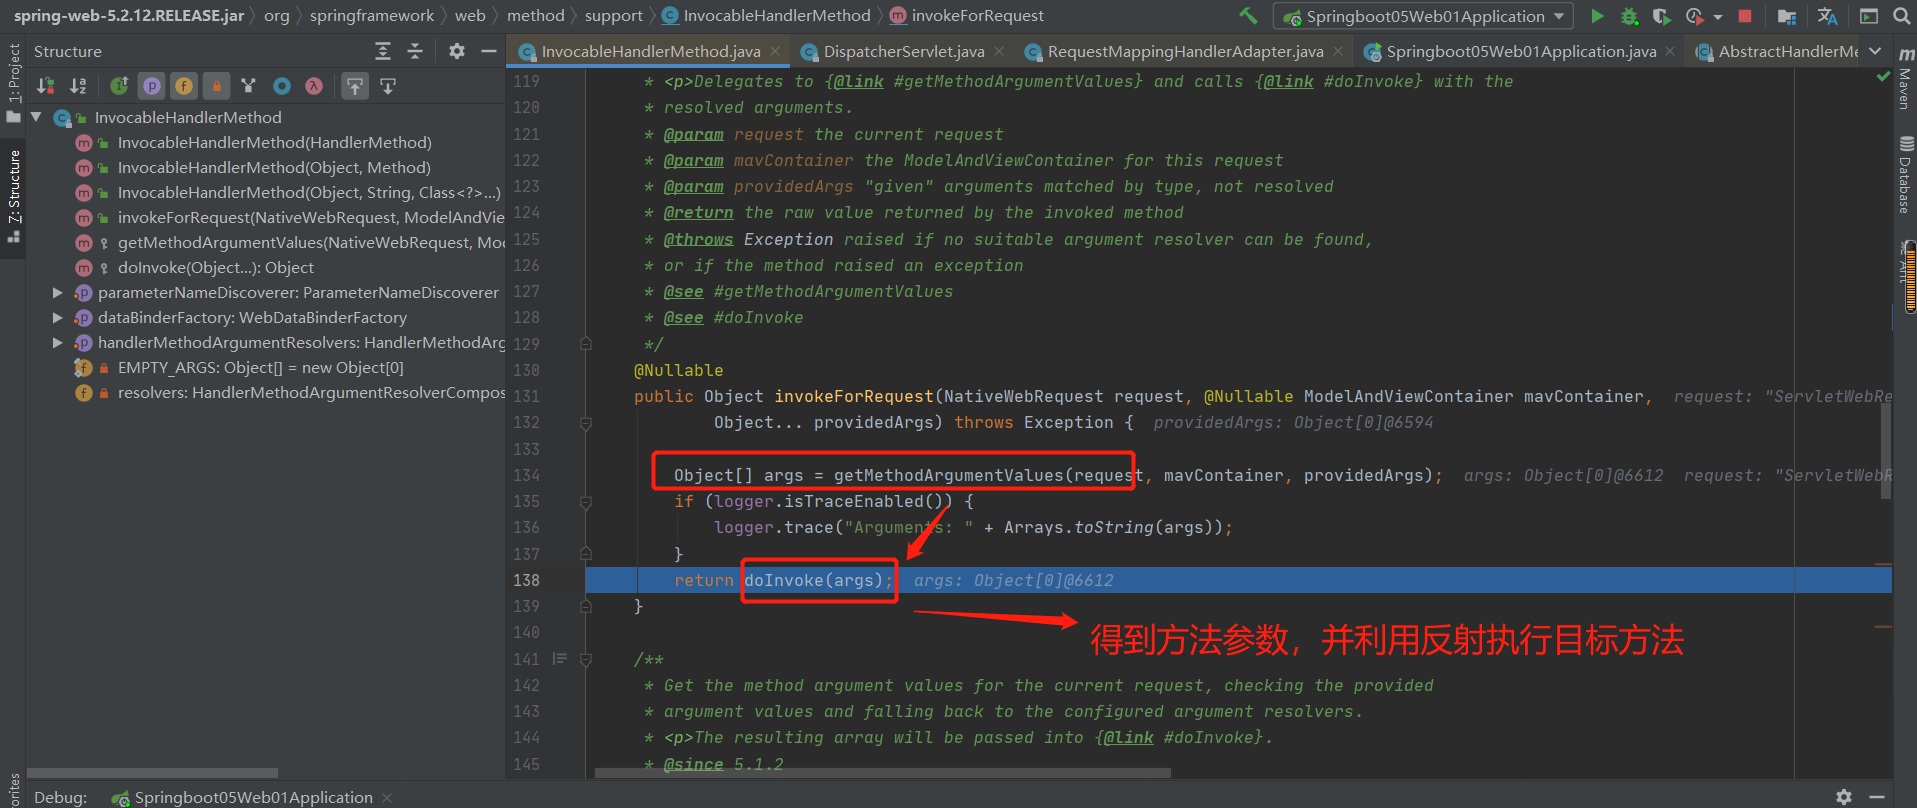
Task: Toggle Autoscroll to Source button
Action: click(x=355, y=86)
